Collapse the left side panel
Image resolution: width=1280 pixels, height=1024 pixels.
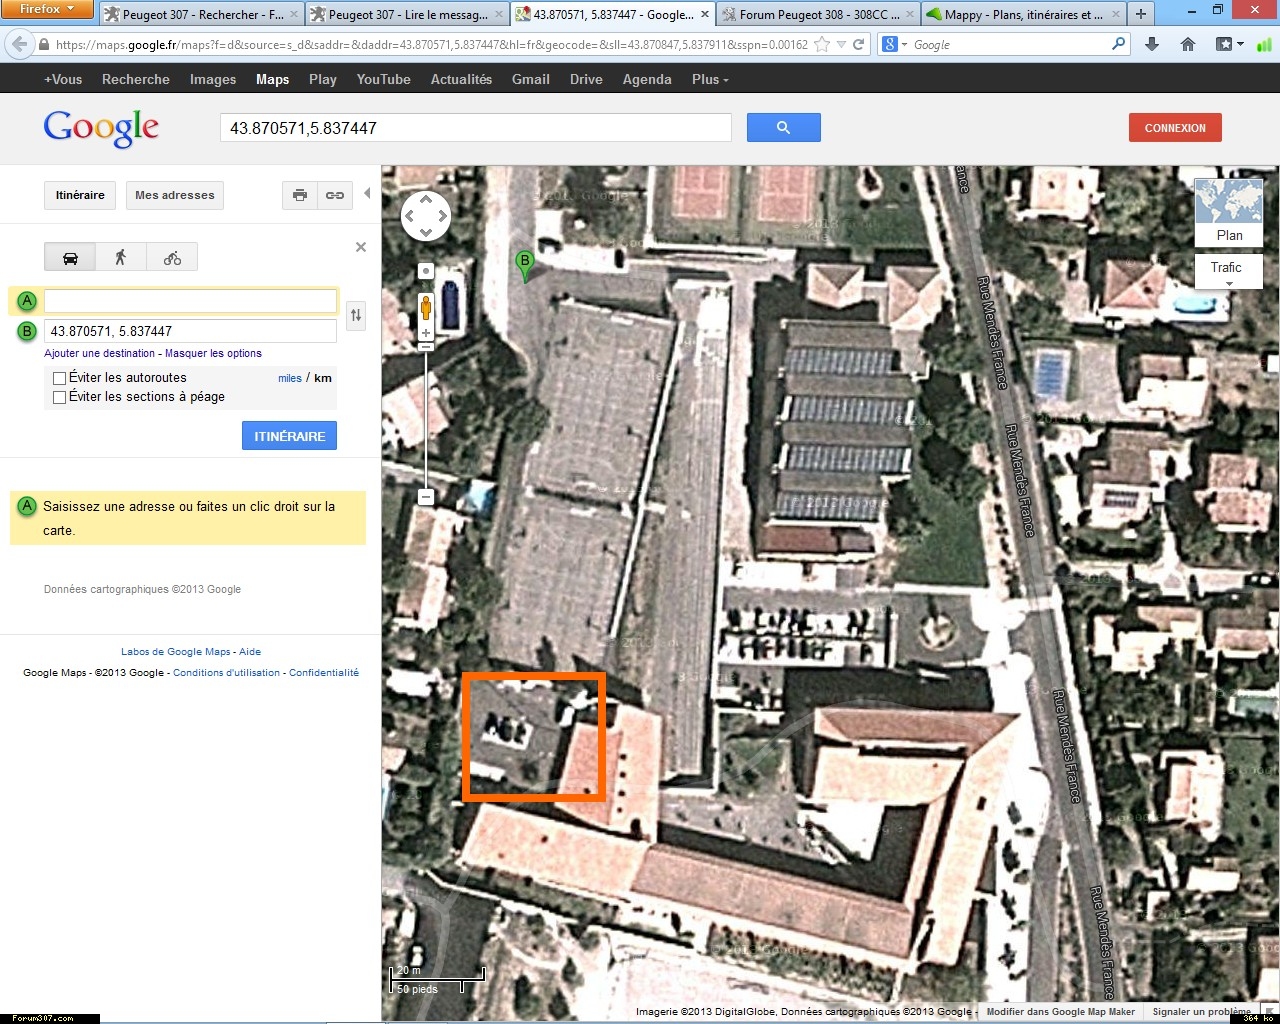[367, 193]
